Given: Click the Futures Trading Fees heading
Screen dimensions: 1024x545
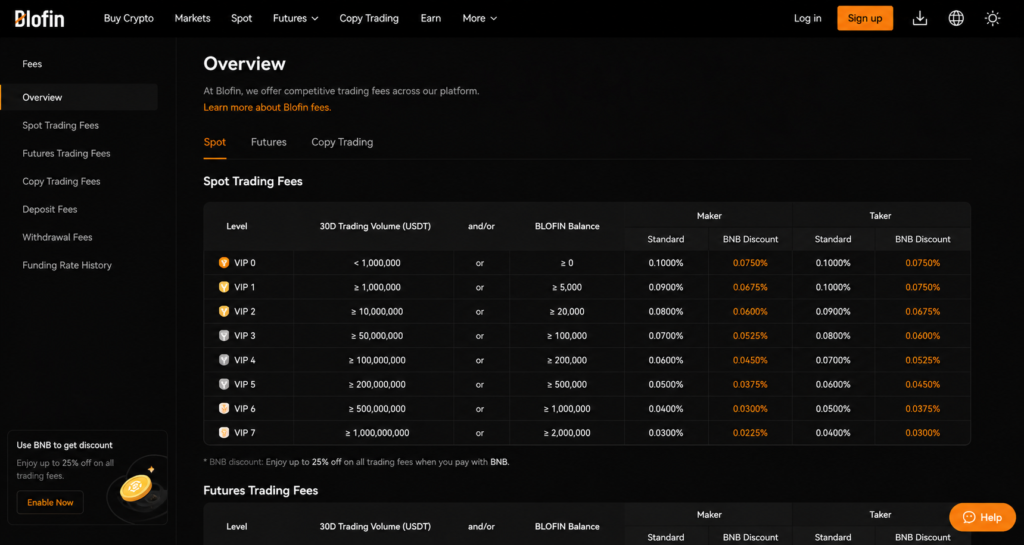Looking at the screenshot, I should 261,490.
